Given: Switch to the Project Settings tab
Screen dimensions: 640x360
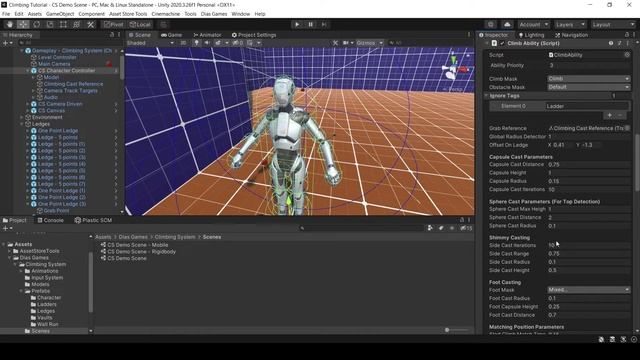Looking at the screenshot, I should [x=254, y=35].
